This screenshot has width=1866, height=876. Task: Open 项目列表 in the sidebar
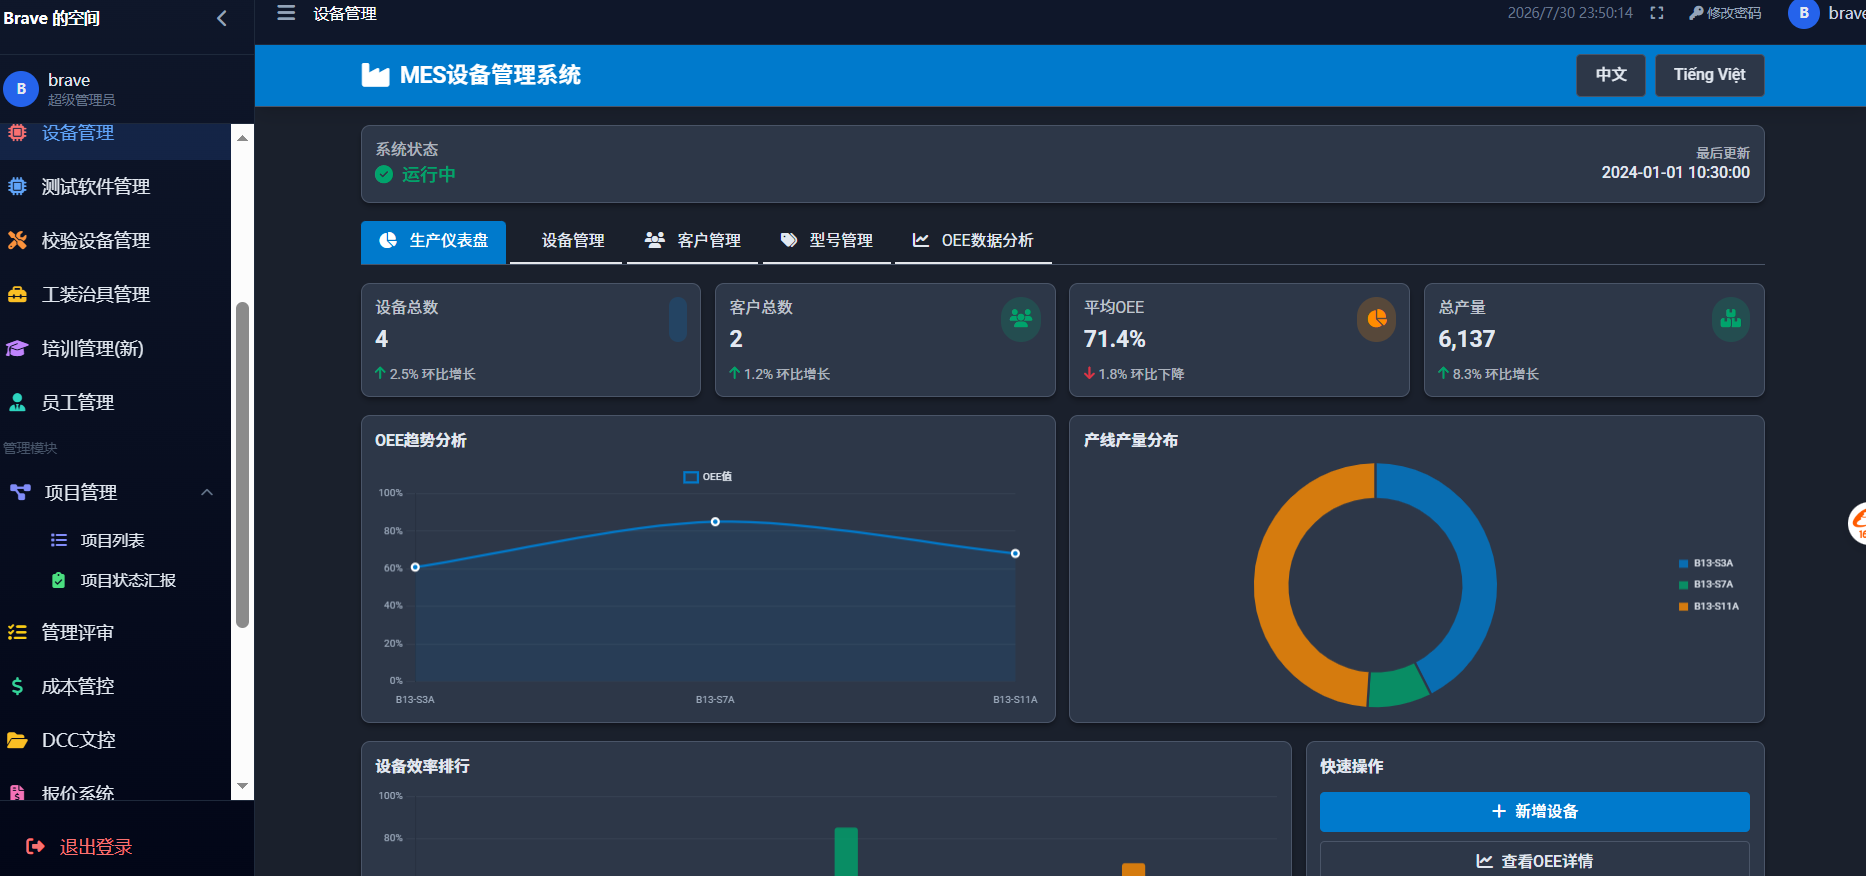click(115, 540)
